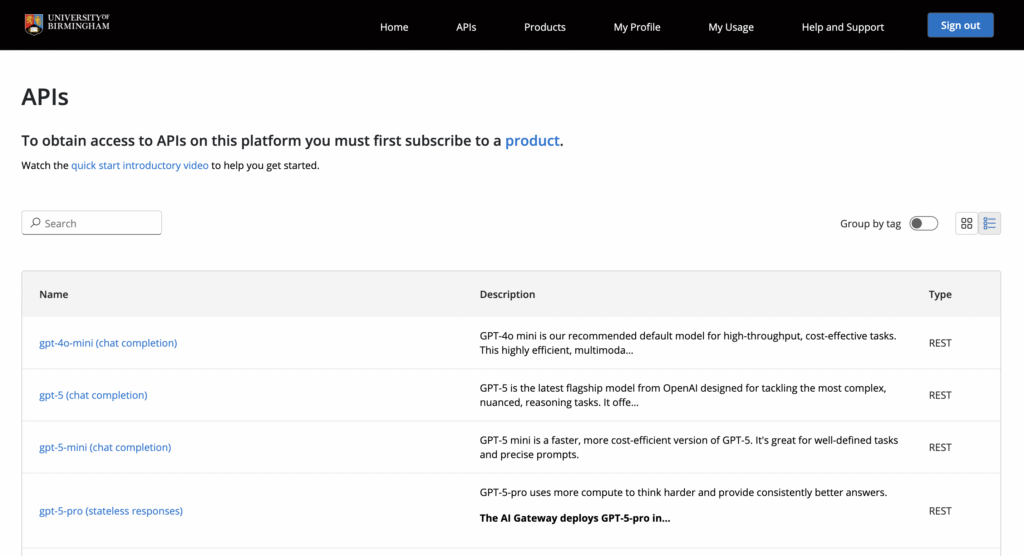Click REST type in gpt-5 (chat completion) row
1024x556 pixels.
[940, 395]
